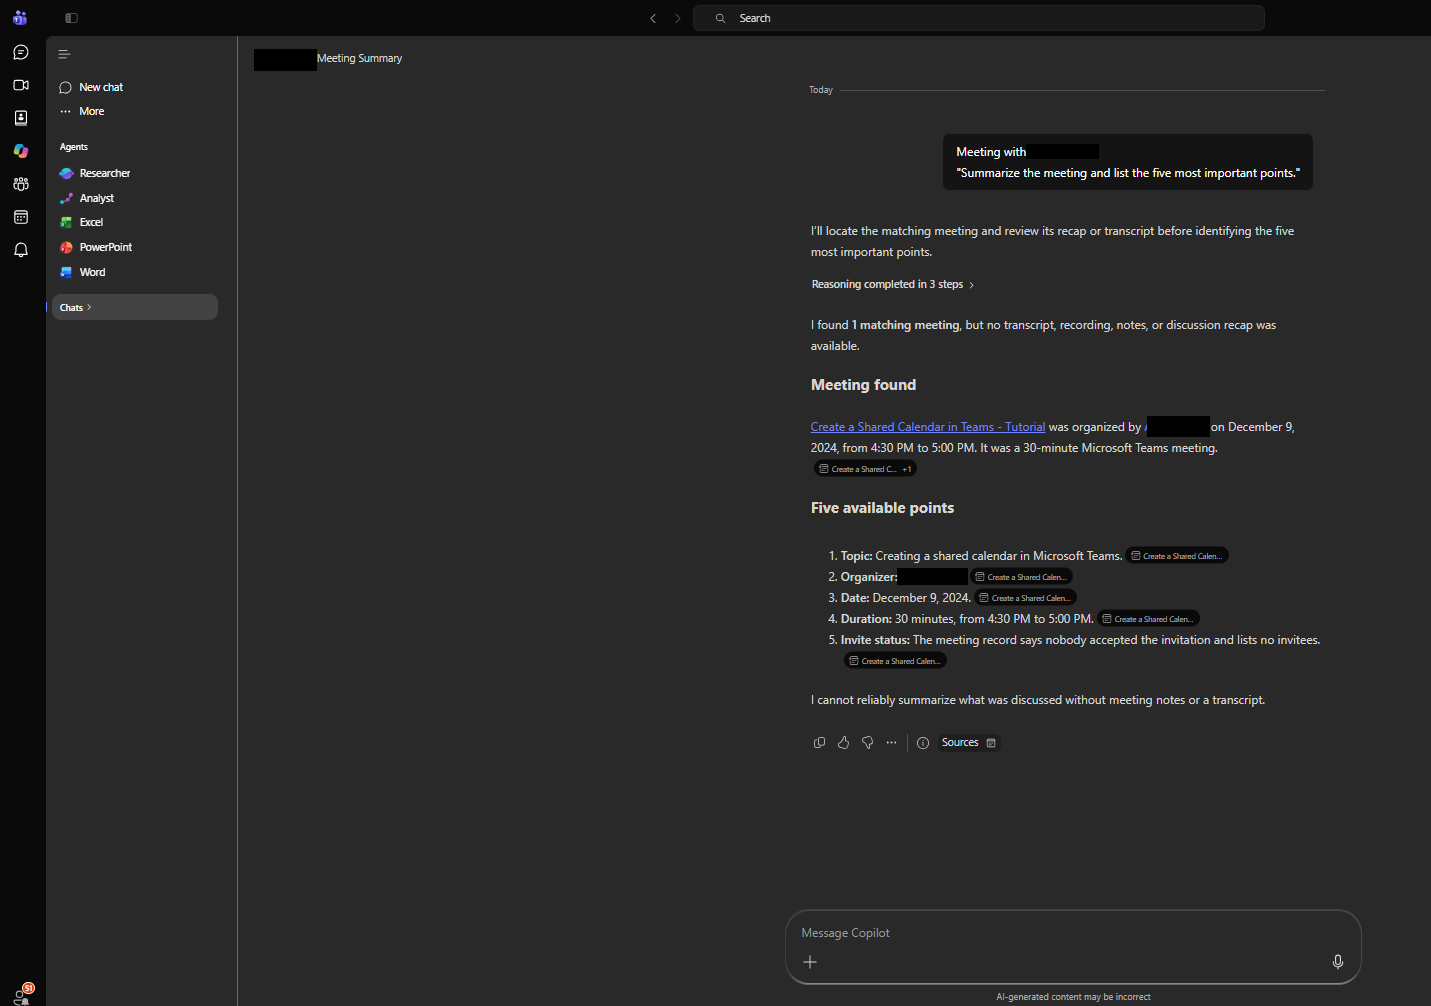Go back with the left arrow

(x=653, y=18)
